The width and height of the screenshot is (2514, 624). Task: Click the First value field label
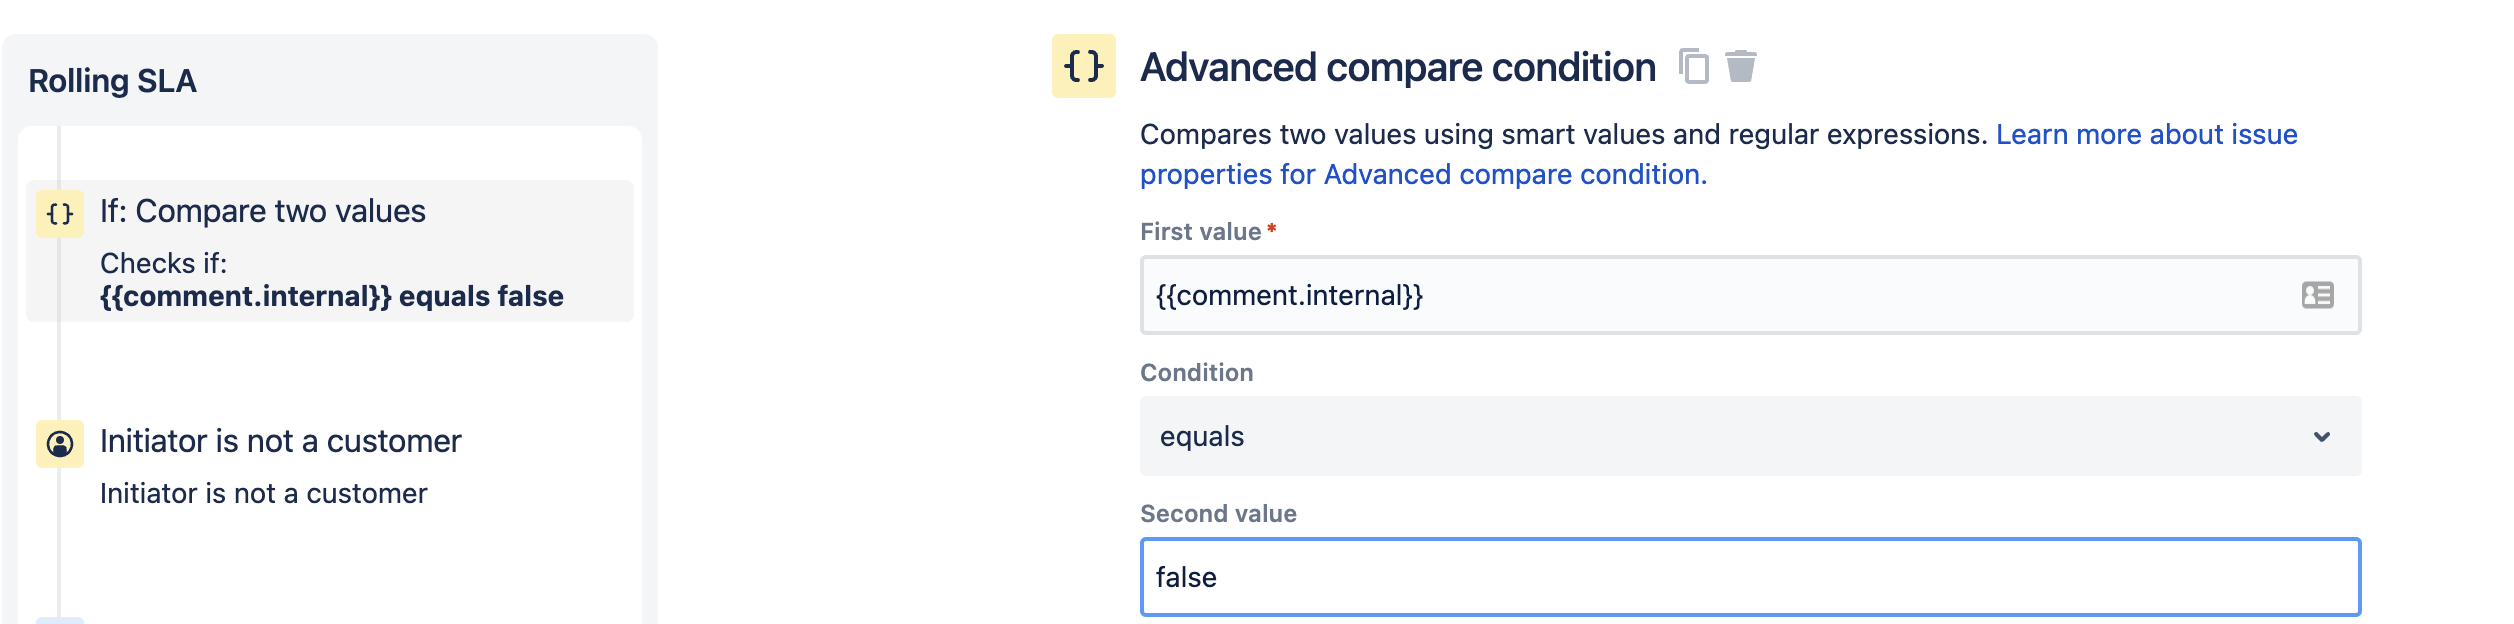click(x=1200, y=232)
